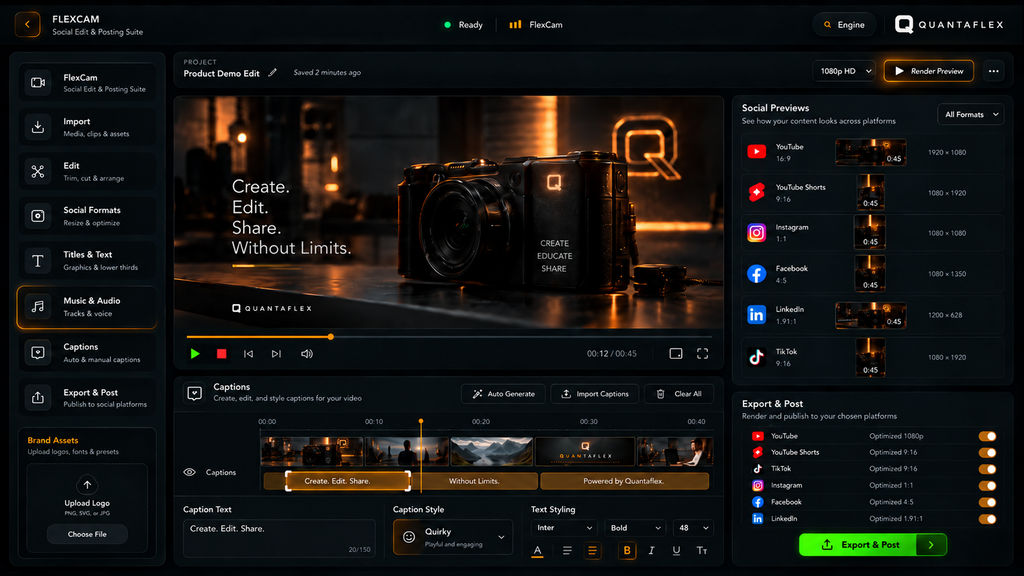Click the theater mode view icon

click(x=676, y=353)
